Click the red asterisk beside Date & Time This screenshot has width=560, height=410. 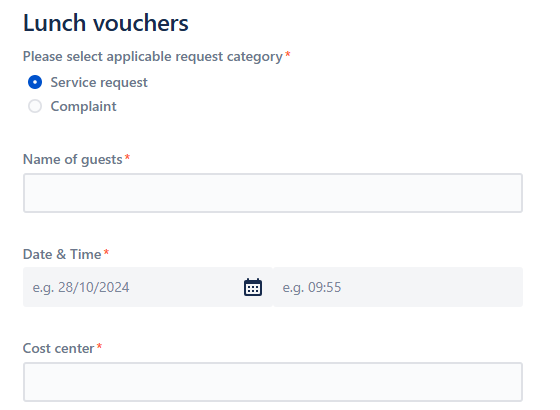point(106,252)
